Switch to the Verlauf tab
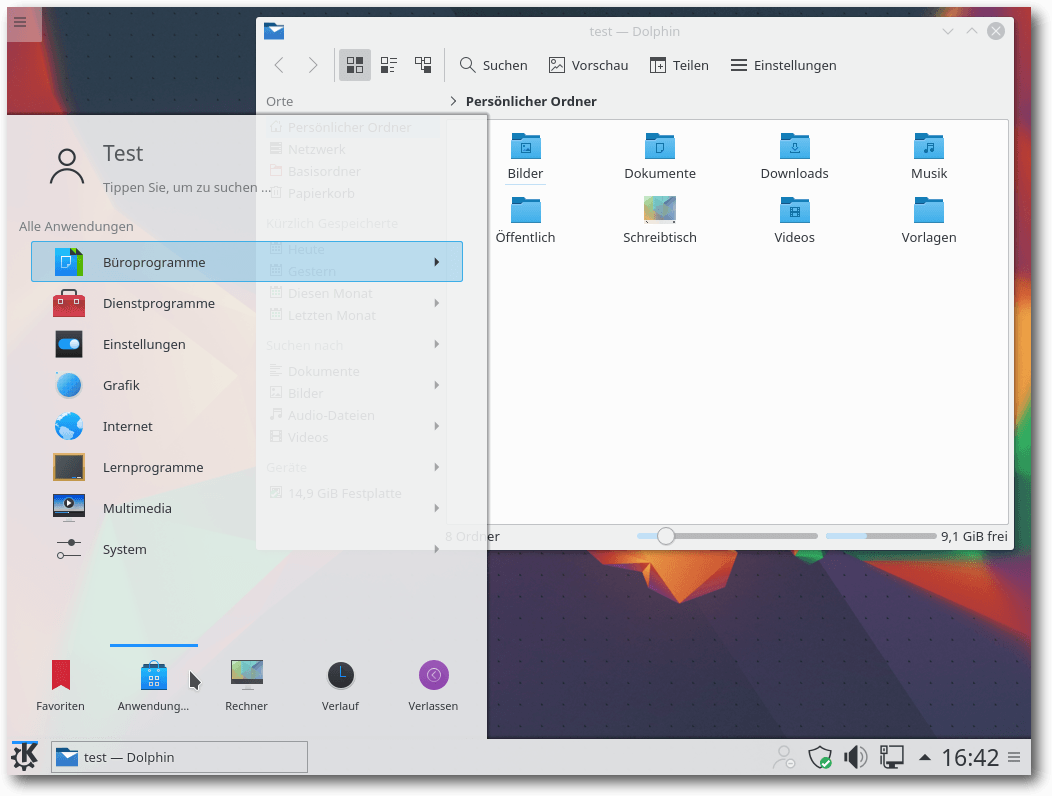Viewport: 1052px width, 796px height. [x=340, y=685]
